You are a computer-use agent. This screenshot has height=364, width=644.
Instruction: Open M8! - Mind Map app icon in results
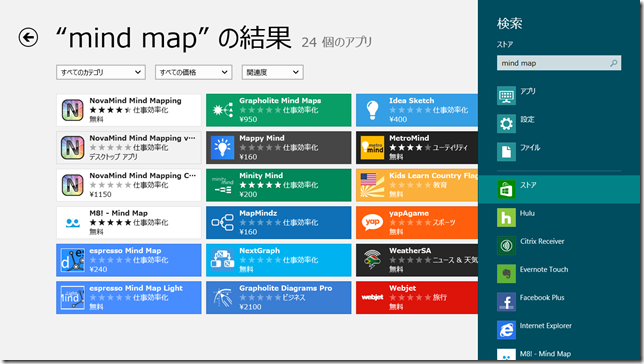[73, 223]
